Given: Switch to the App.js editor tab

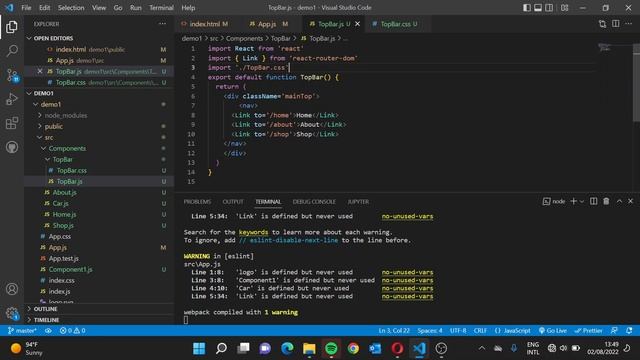Looking at the screenshot, I should (x=268, y=24).
